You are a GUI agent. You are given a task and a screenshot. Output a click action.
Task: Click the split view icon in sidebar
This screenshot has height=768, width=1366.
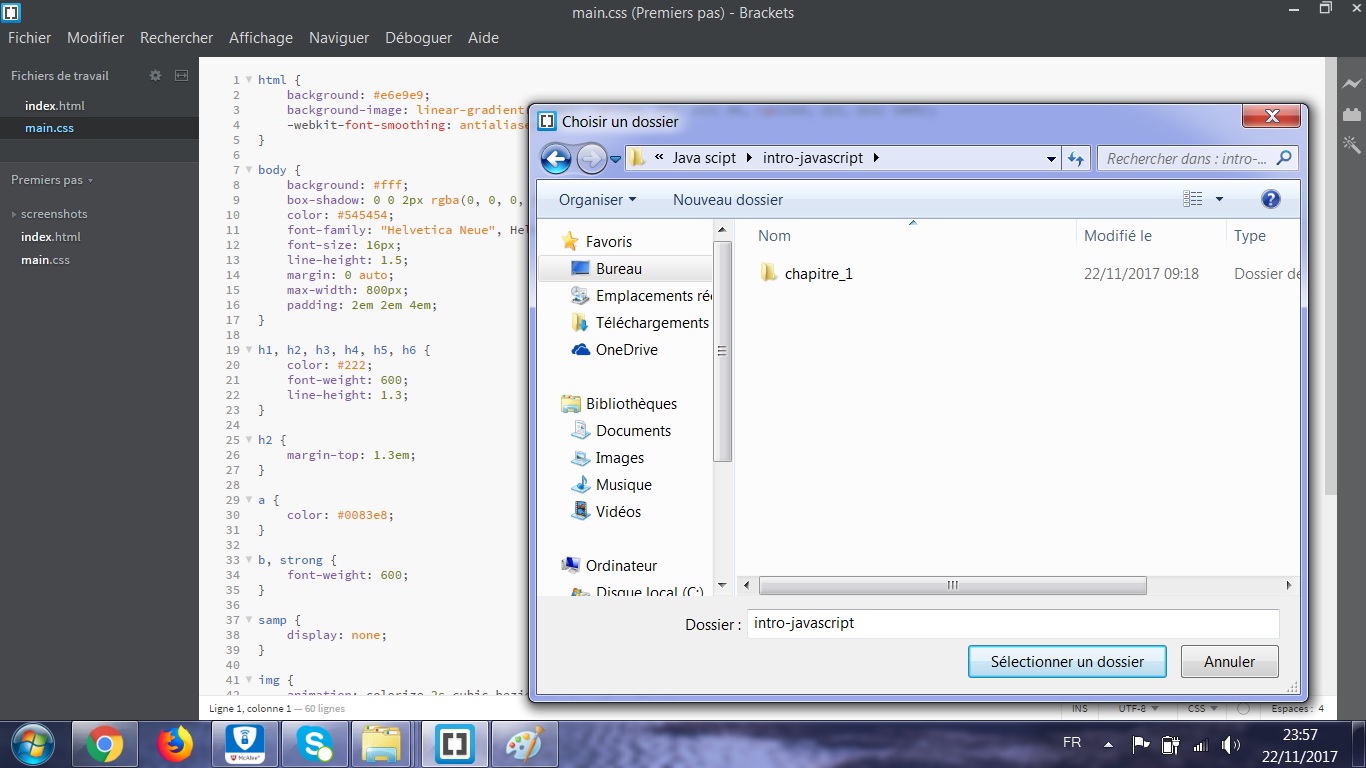(x=181, y=76)
